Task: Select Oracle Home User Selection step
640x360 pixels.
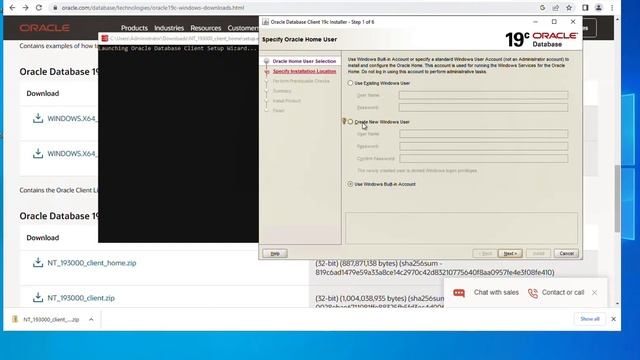Action: (x=304, y=61)
